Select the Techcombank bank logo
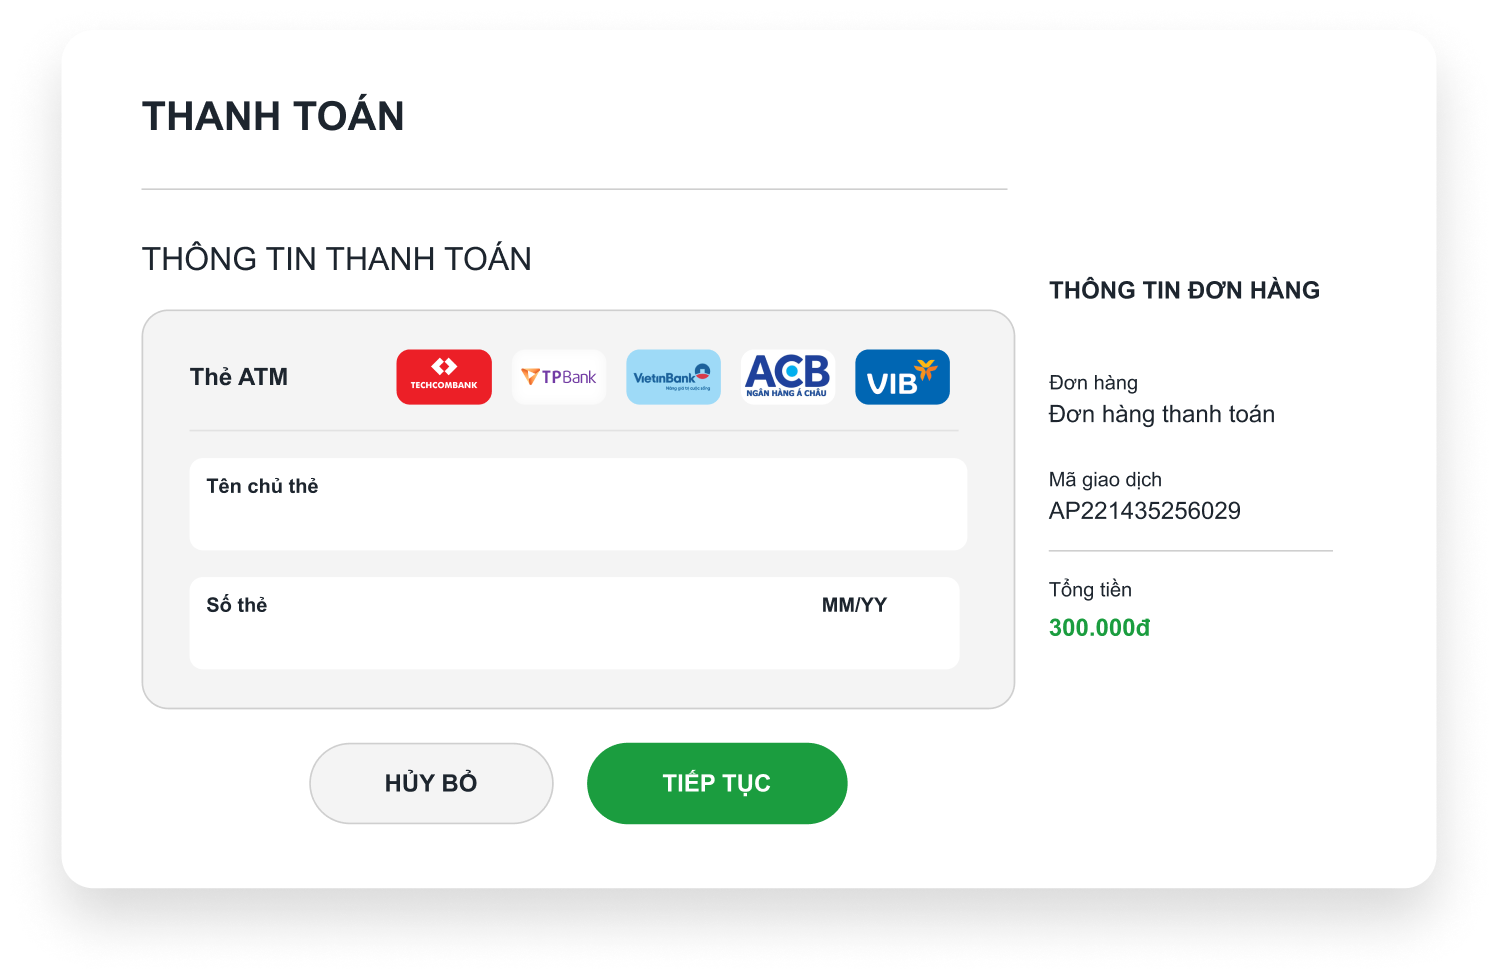1496x979 pixels. [x=444, y=377]
